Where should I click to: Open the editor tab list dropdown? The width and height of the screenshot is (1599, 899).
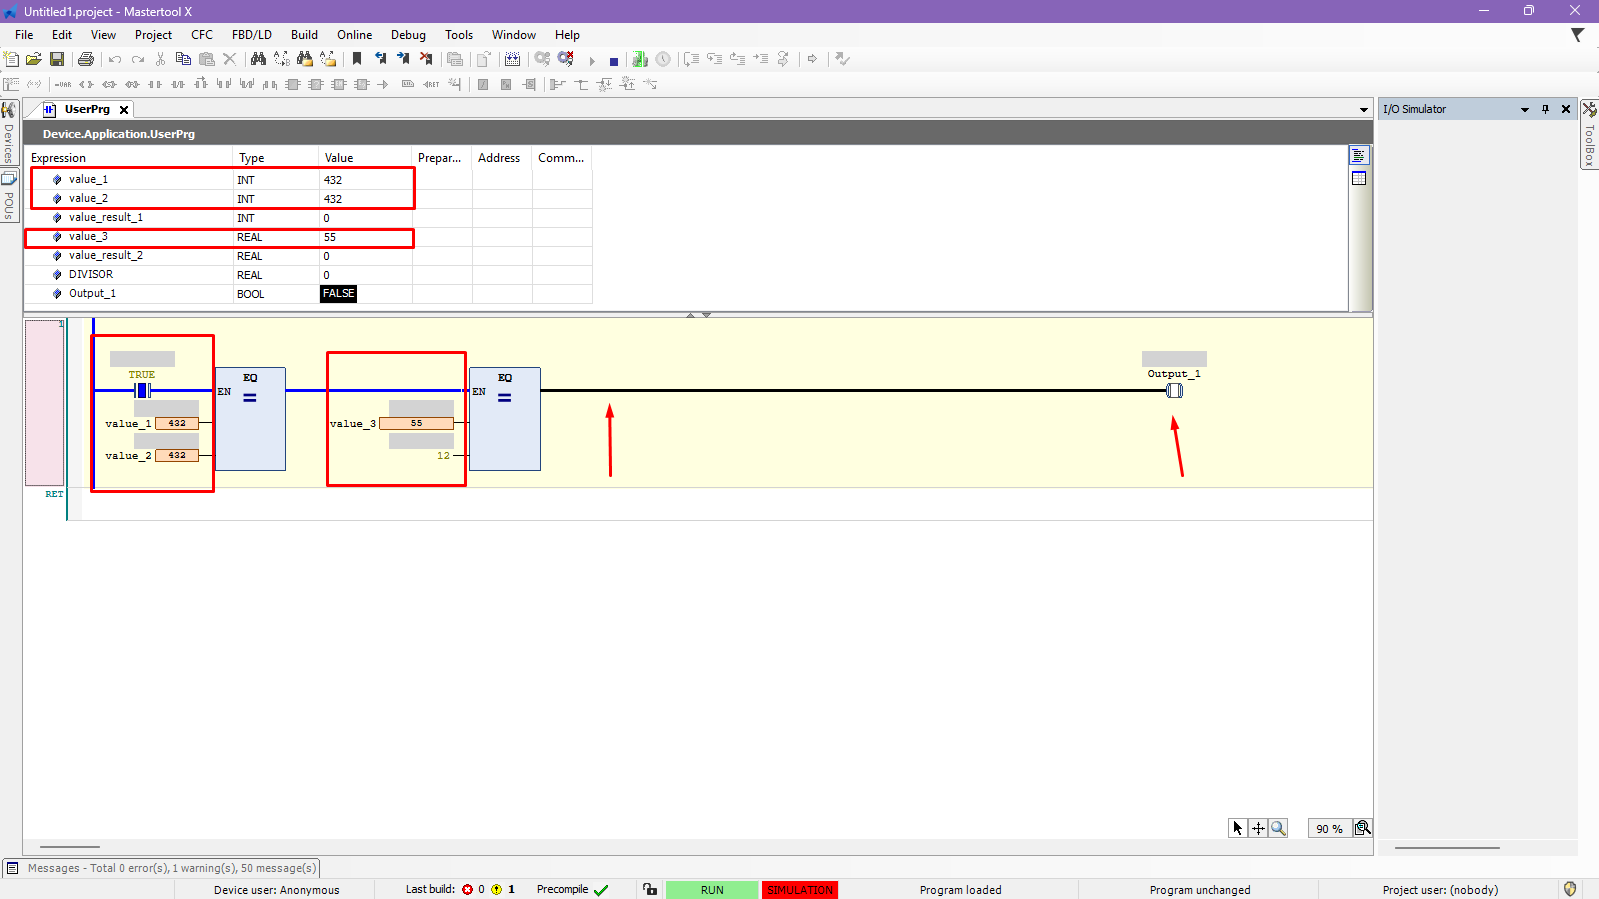coord(1363,109)
